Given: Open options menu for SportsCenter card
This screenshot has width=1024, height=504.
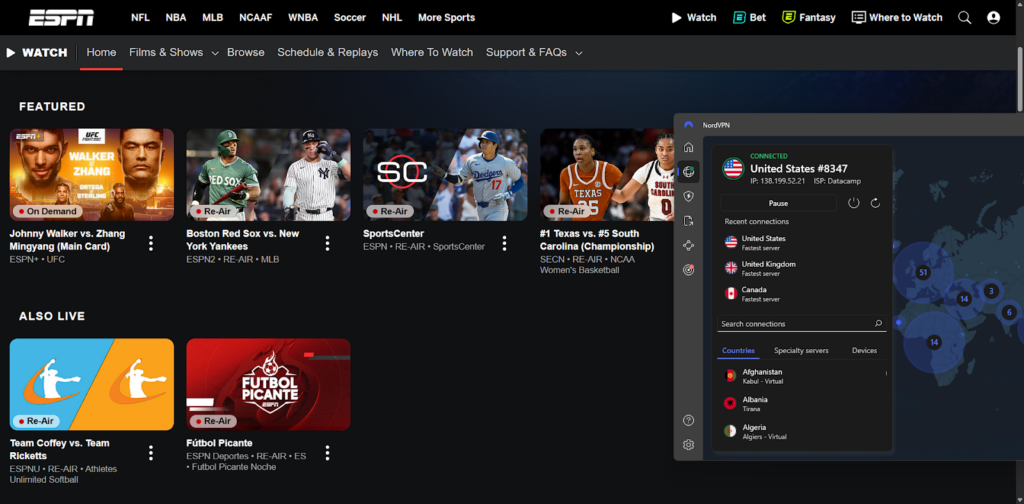Looking at the screenshot, I should [x=504, y=243].
